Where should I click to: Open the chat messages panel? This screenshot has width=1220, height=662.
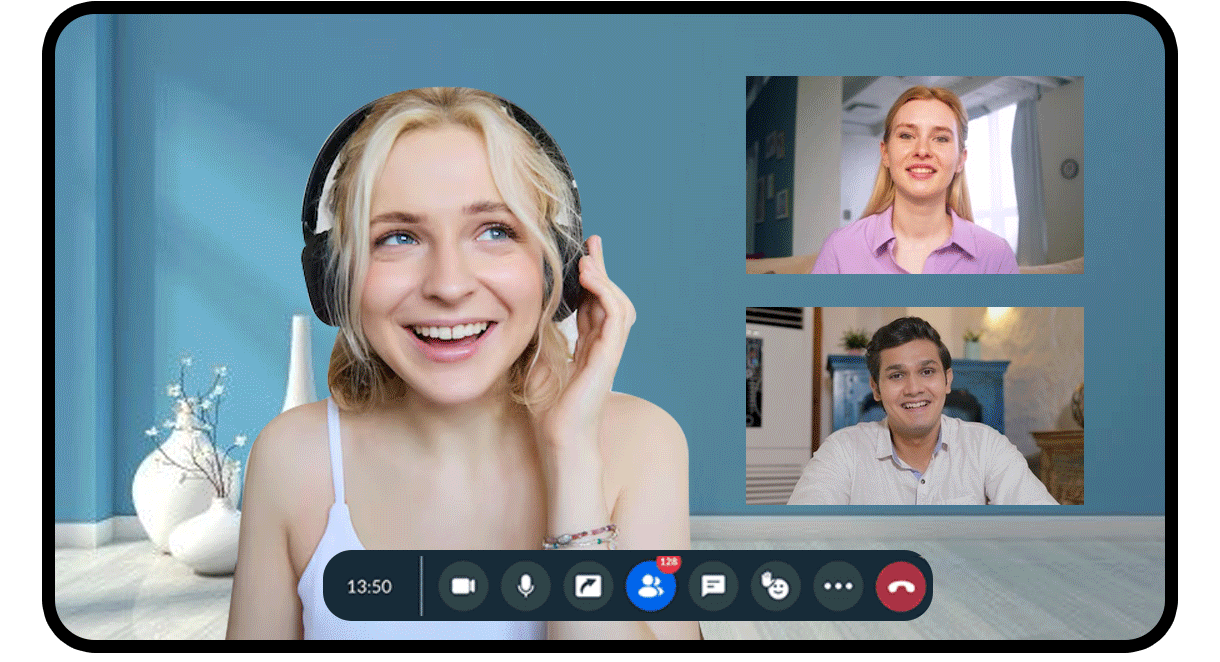713,586
